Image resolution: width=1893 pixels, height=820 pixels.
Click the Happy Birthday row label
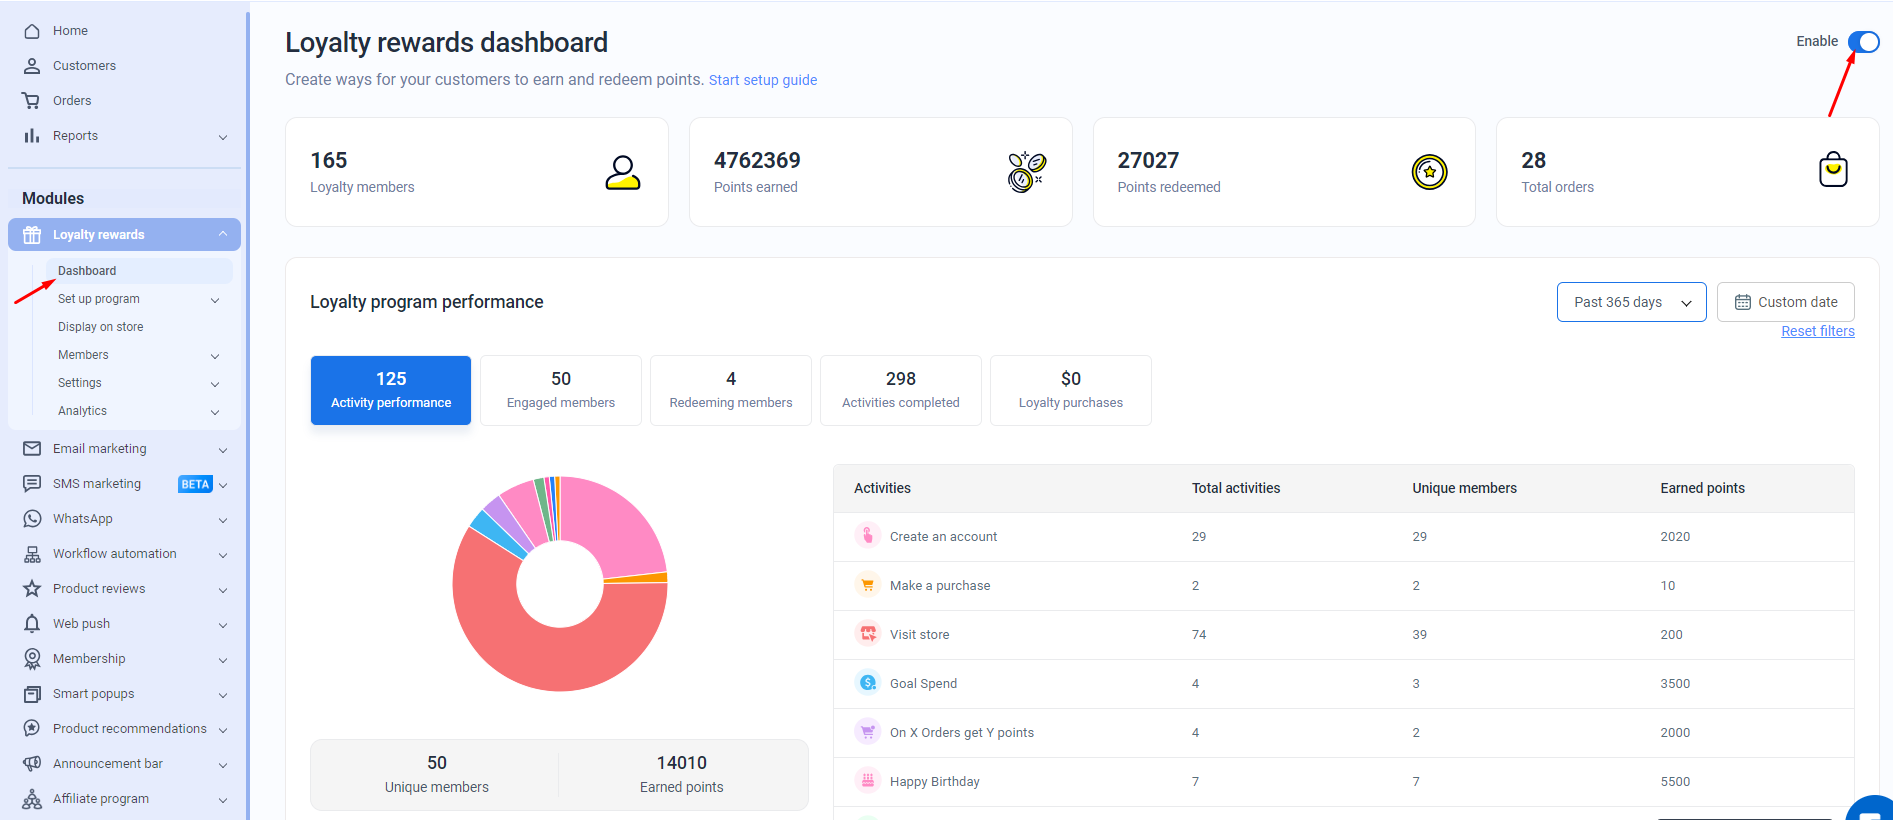click(934, 781)
